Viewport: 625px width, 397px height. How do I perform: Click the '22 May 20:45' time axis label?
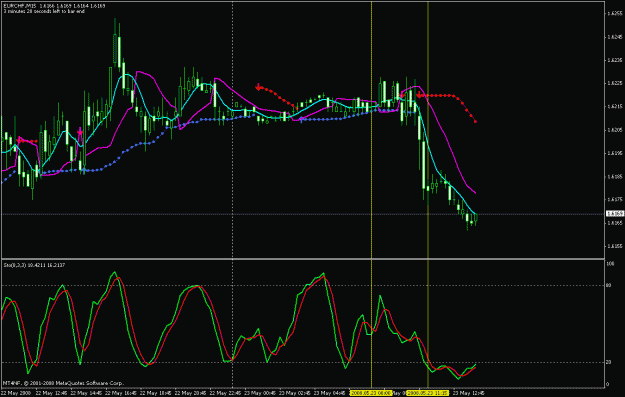[190, 393]
